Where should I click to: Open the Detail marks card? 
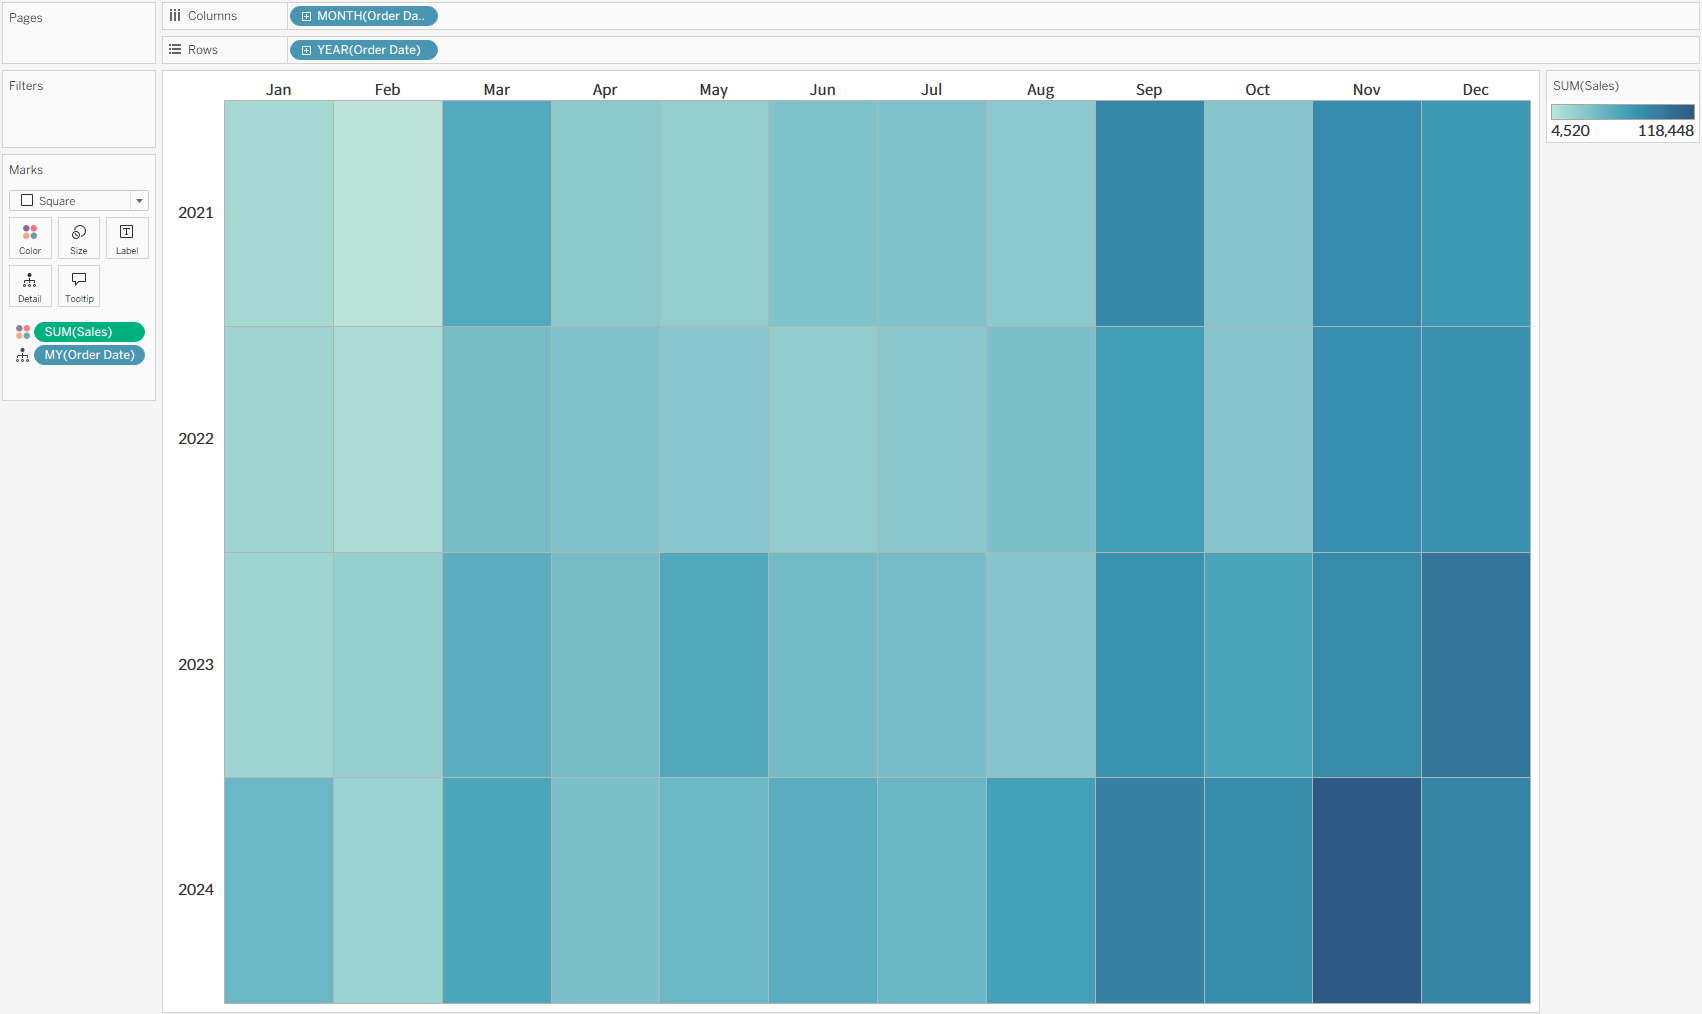pos(30,286)
